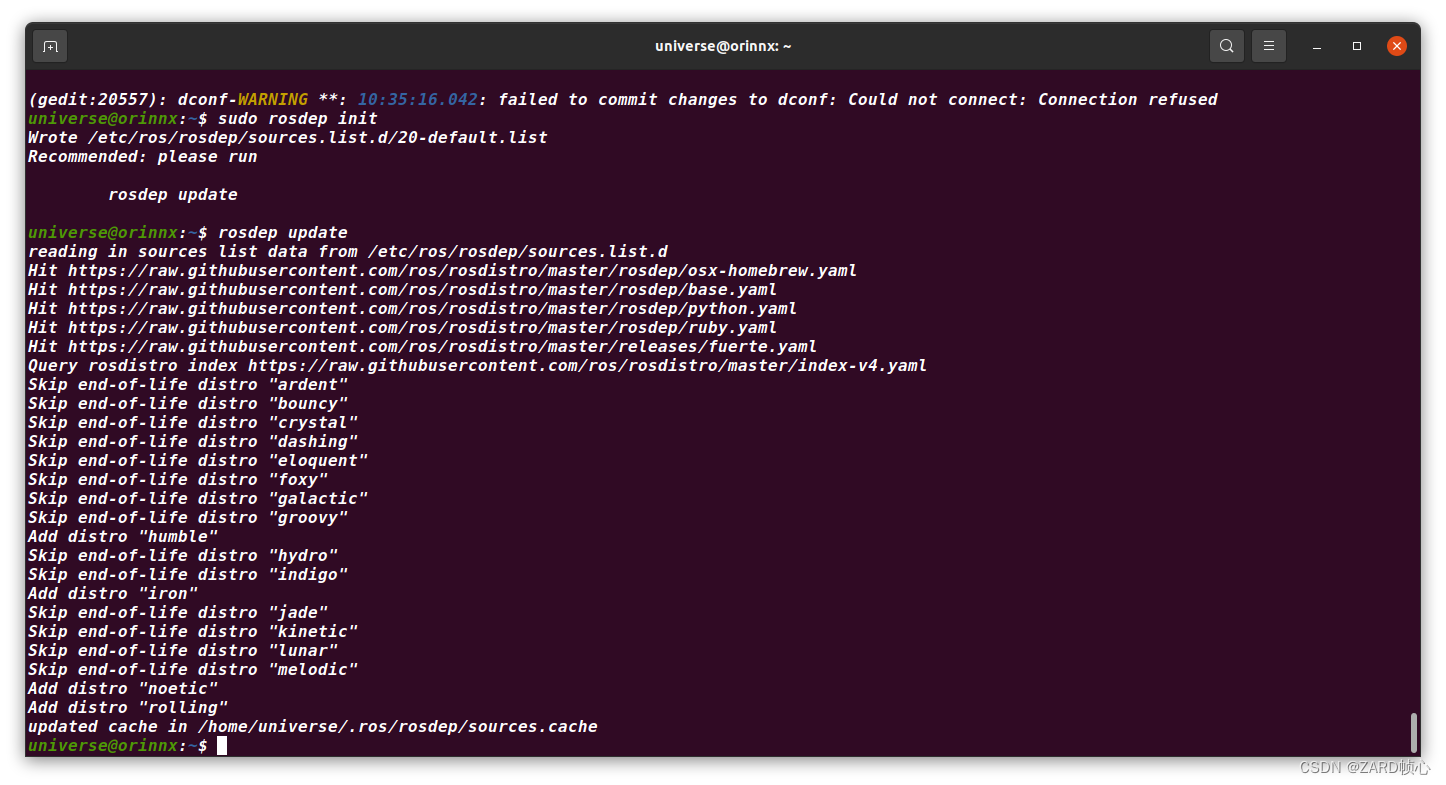Click the window title universe@orinnx
The height and width of the screenshot is (785, 1446).
click(723, 46)
